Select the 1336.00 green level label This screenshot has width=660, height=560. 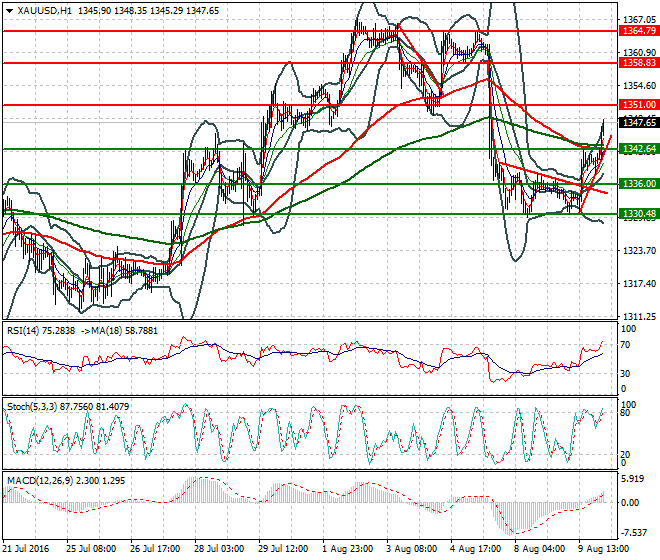tap(639, 184)
